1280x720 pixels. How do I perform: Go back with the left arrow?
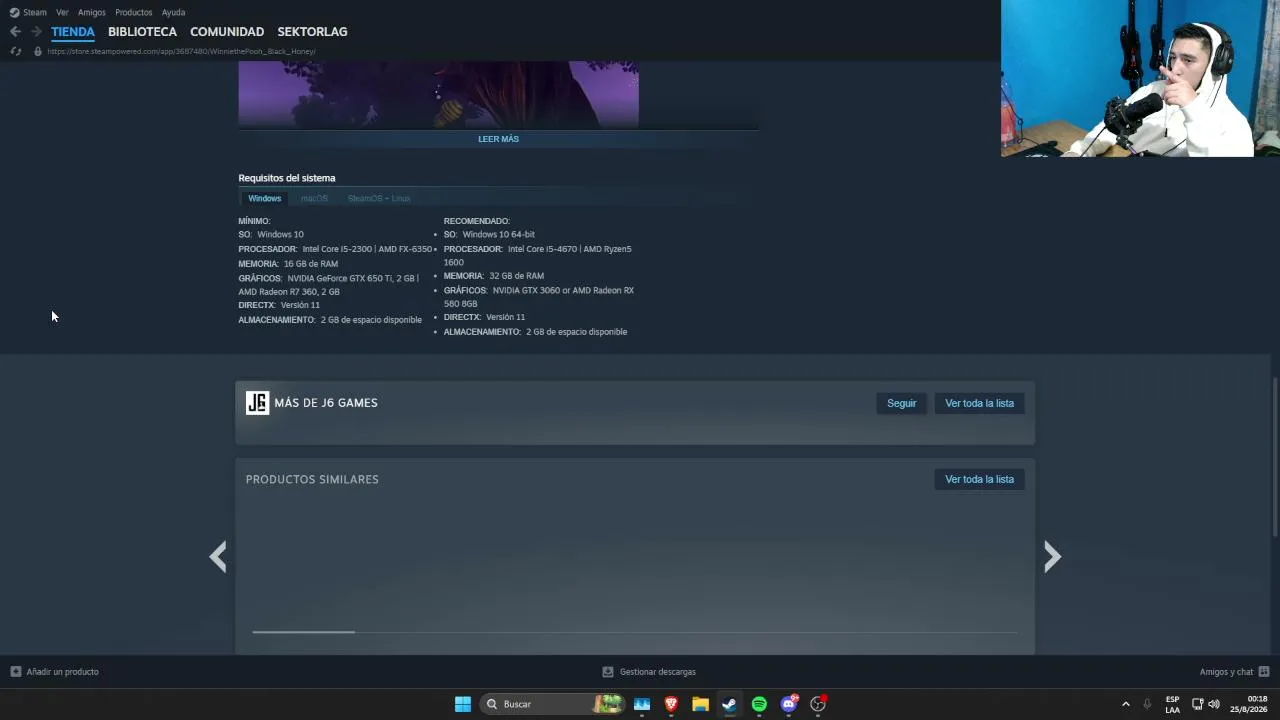[15, 32]
